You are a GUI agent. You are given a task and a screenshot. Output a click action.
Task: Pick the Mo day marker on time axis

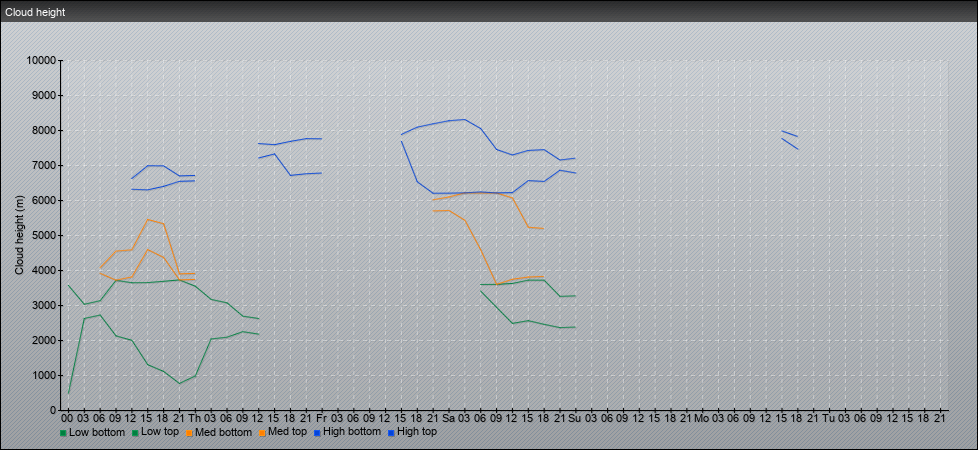701,417
